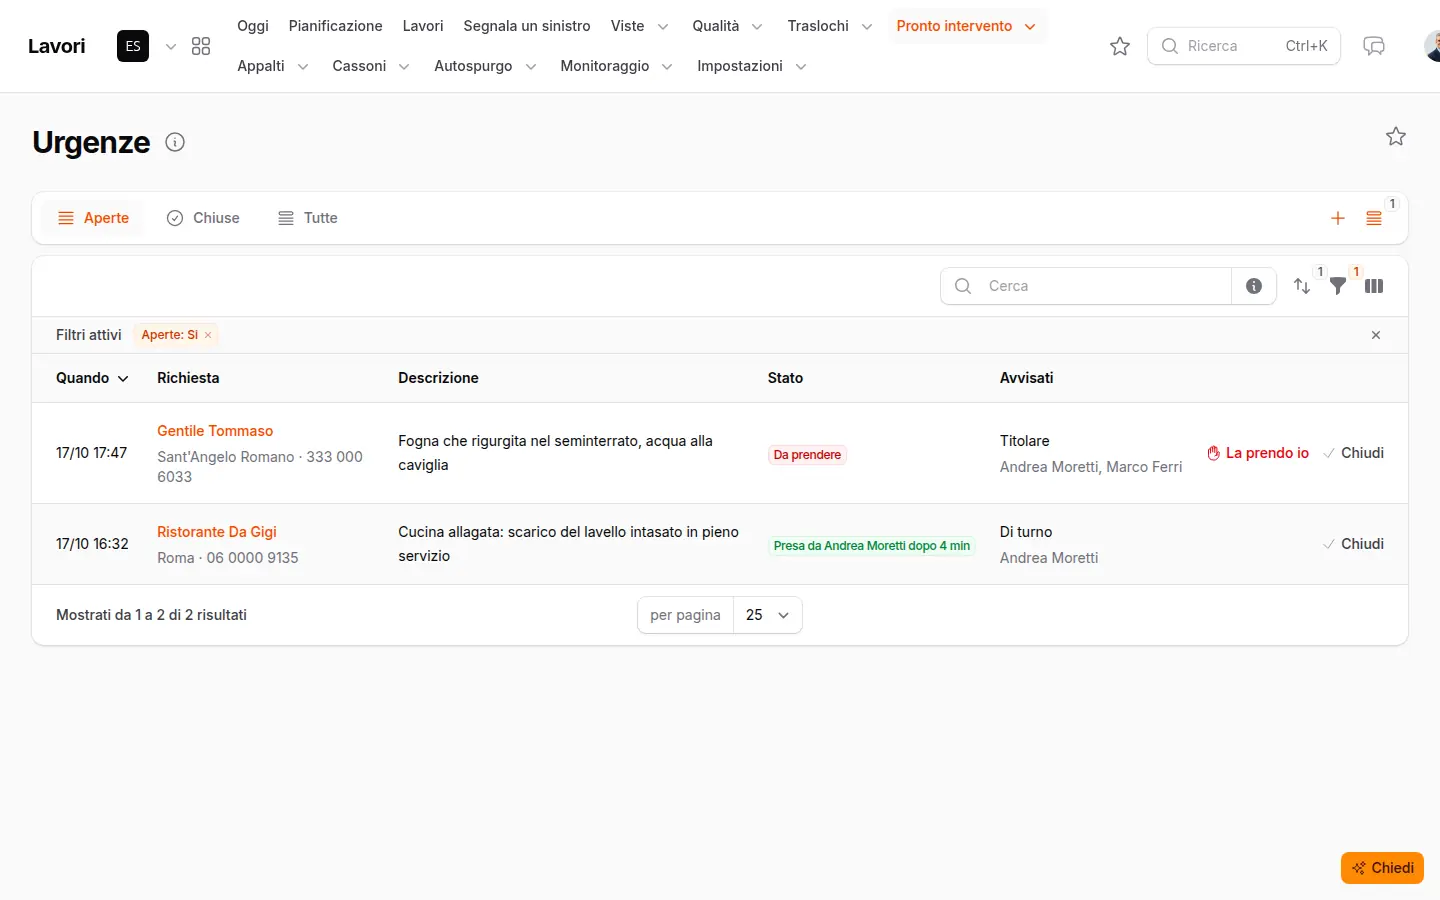The width and height of the screenshot is (1440, 900).
Task: Click 'La prendo io' for Gentile Tommaso
Action: 1258,453
